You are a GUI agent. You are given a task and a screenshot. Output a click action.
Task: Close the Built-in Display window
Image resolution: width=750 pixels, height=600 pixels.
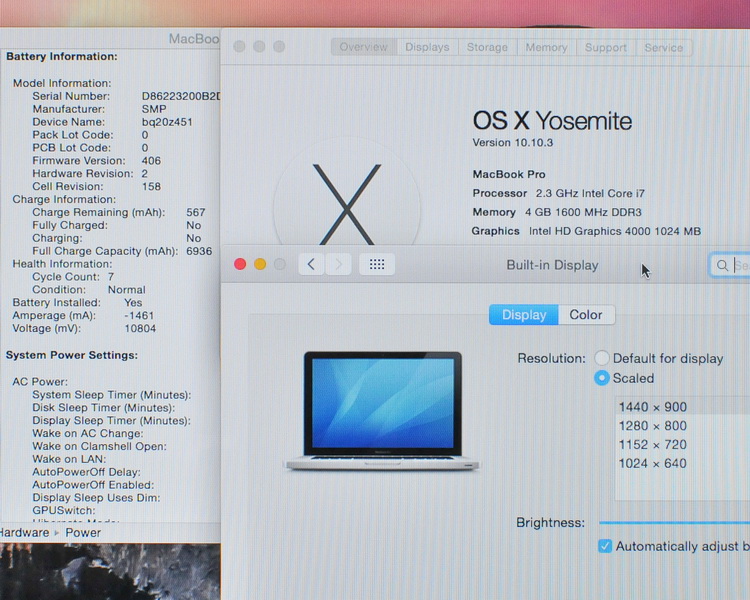click(x=240, y=264)
